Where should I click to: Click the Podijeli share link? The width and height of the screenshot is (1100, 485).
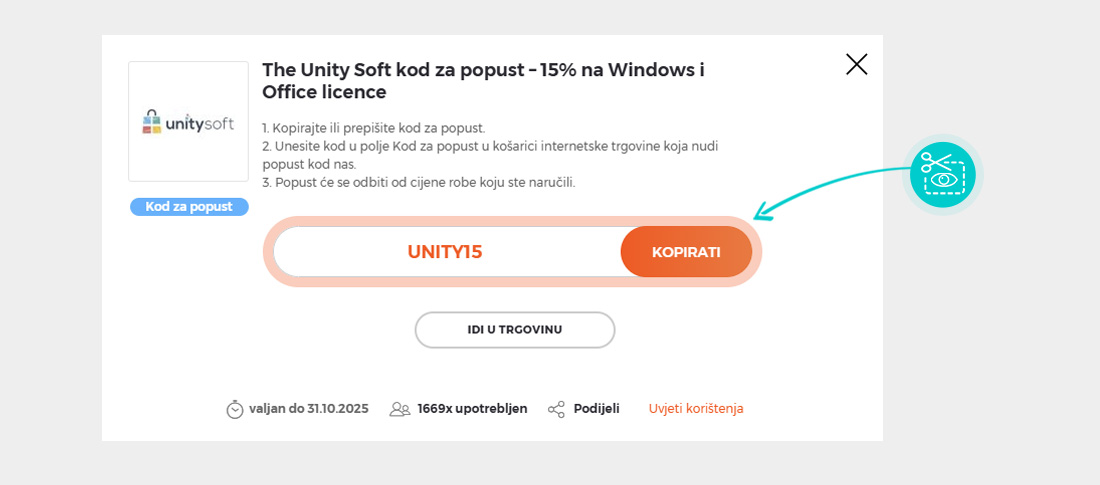pyautogui.click(x=596, y=409)
